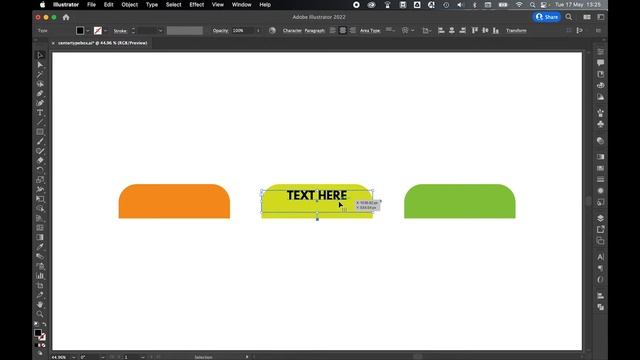The height and width of the screenshot is (360, 640).
Task: Select the Pen tool
Action: (40, 94)
